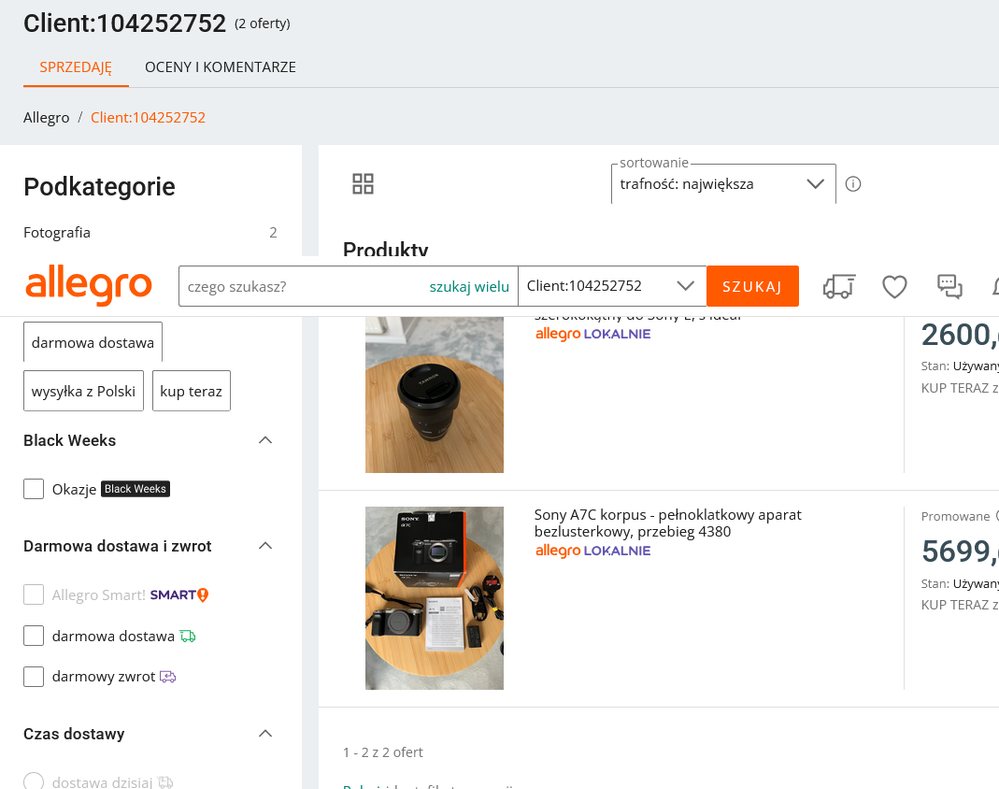Viewport: 999px width, 789px height.
Task: Click the Allegro Lokalnie badge under Sony A7C
Action: pos(593,551)
